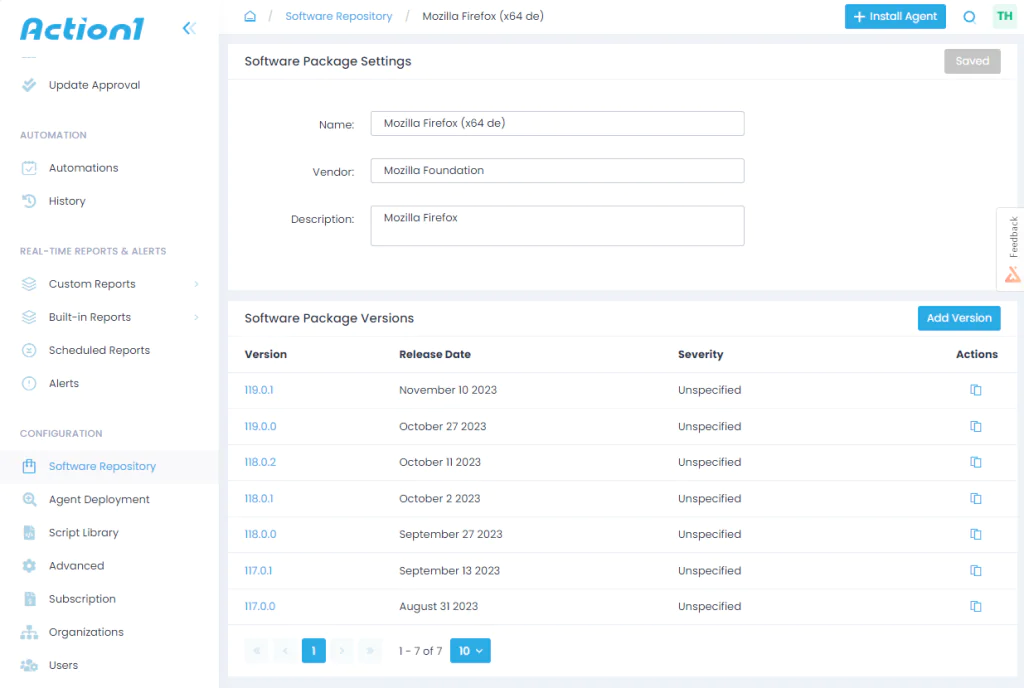Screen dimensions: 1024x688
Task: Open version 118.0.0 link
Action: point(261,534)
